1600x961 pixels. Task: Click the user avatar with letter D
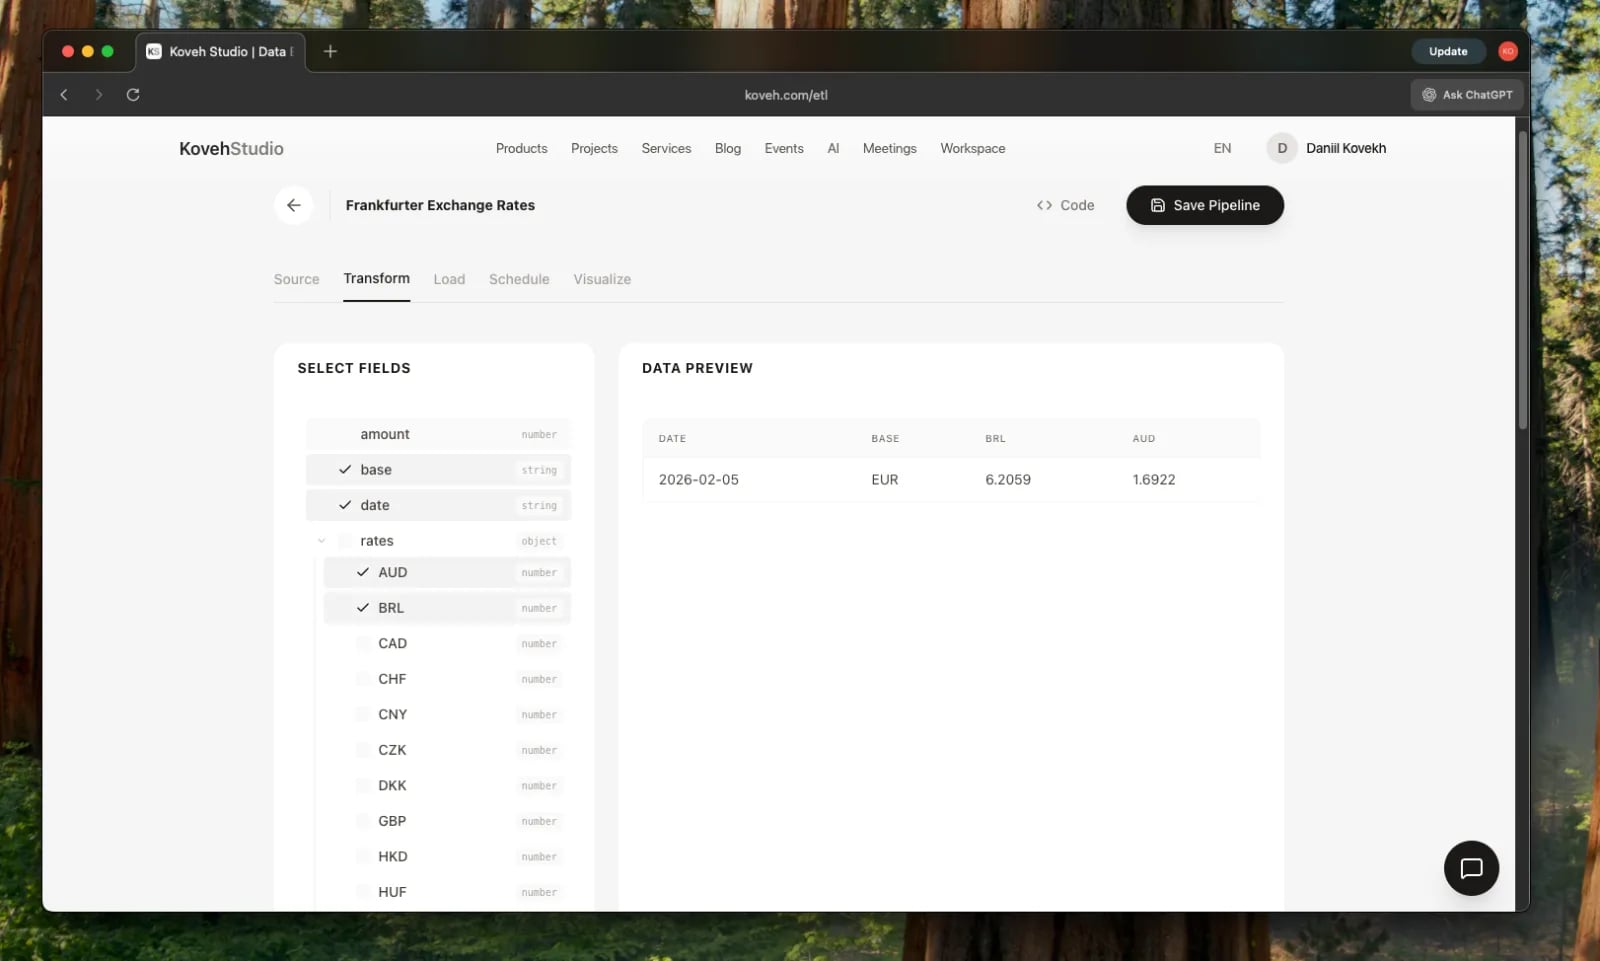(1281, 148)
